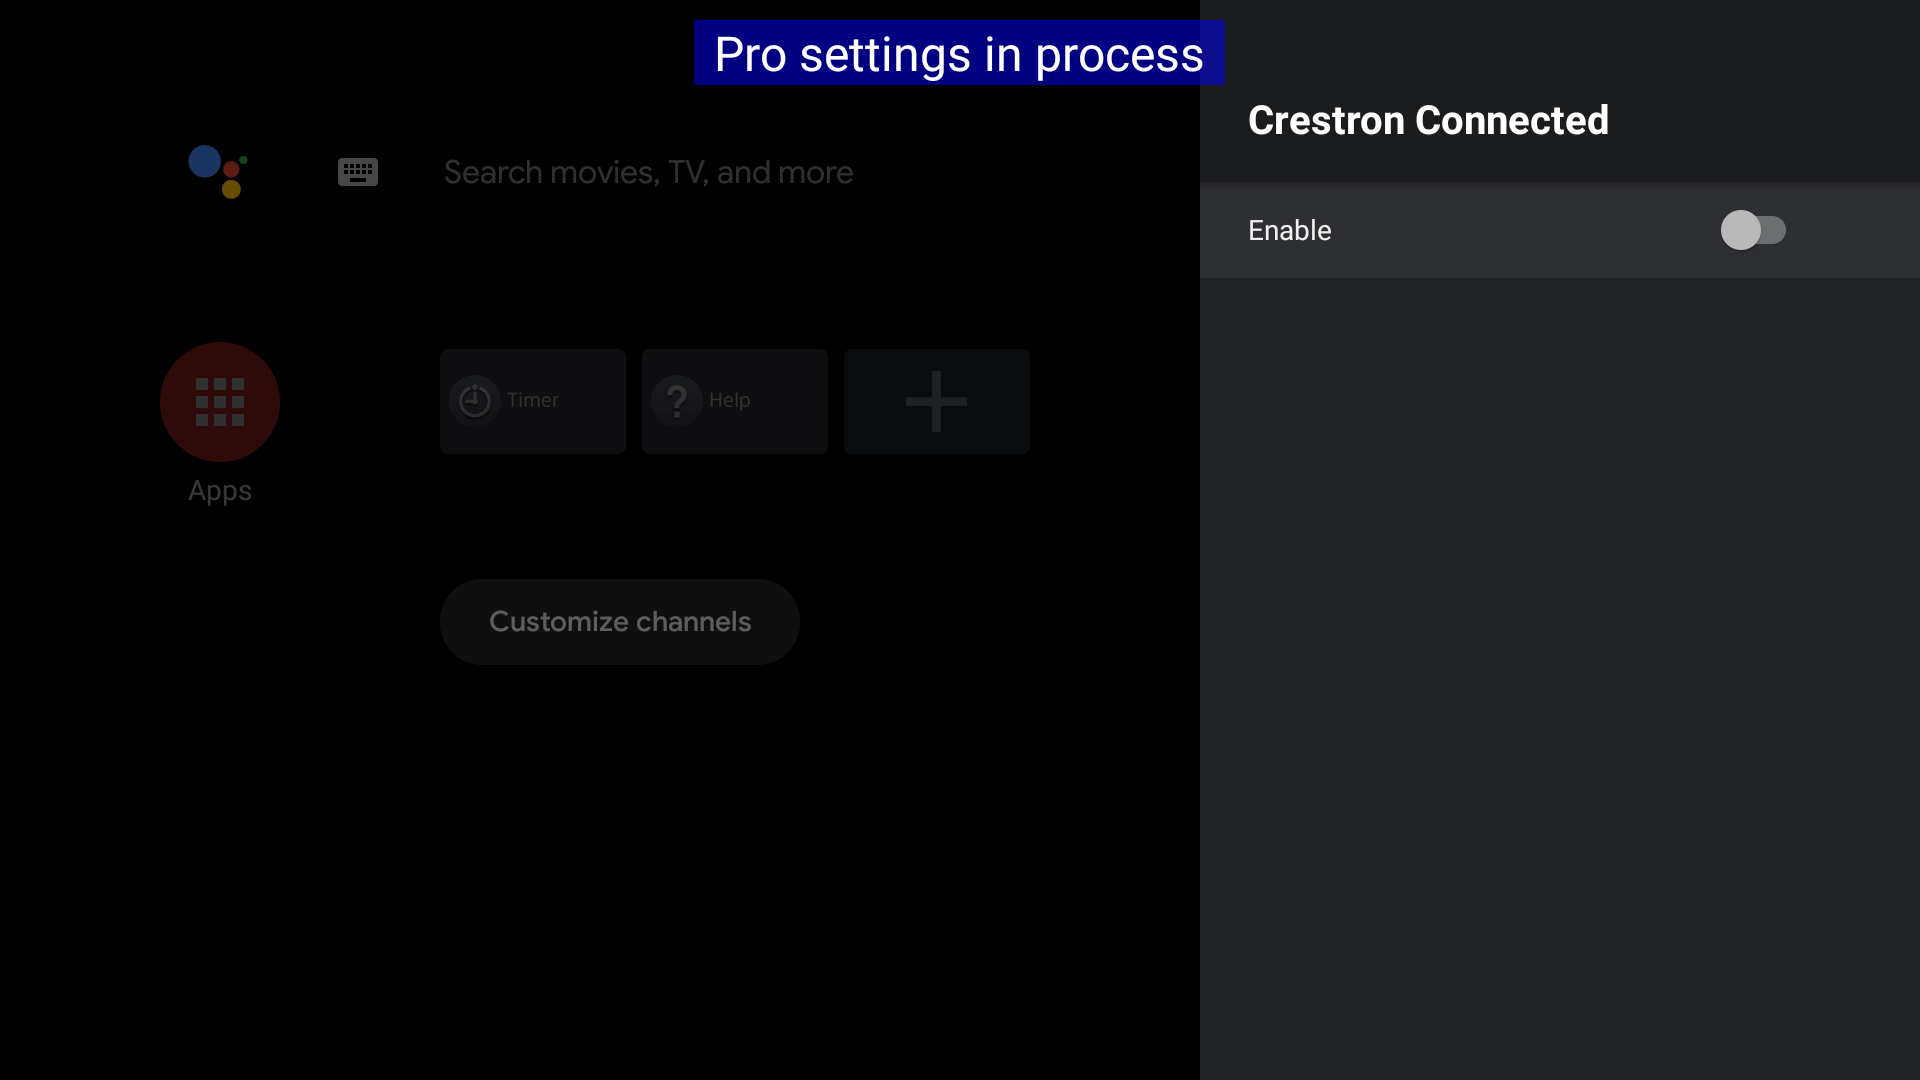Select the Enable label text

pyautogui.click(x=1289, y=230)
